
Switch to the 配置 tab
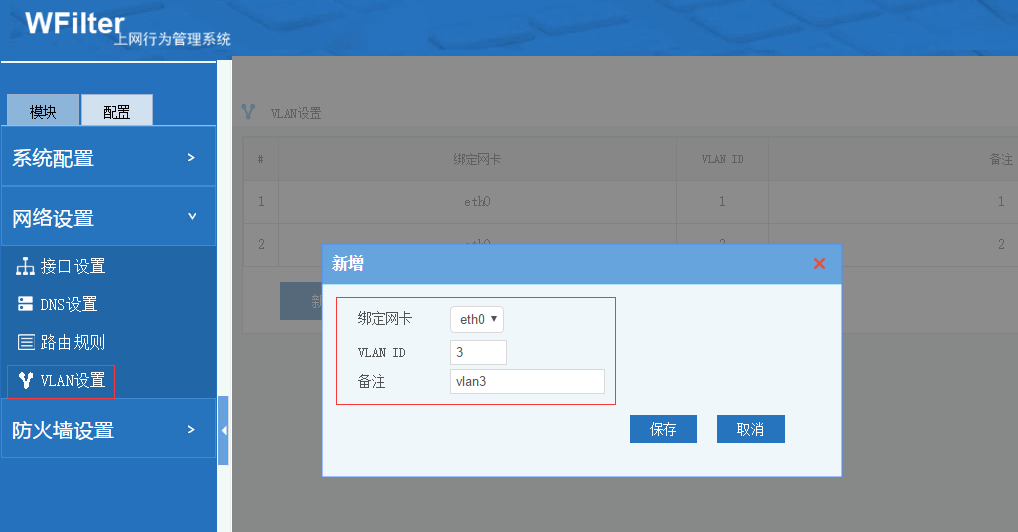tap(117, 111)
